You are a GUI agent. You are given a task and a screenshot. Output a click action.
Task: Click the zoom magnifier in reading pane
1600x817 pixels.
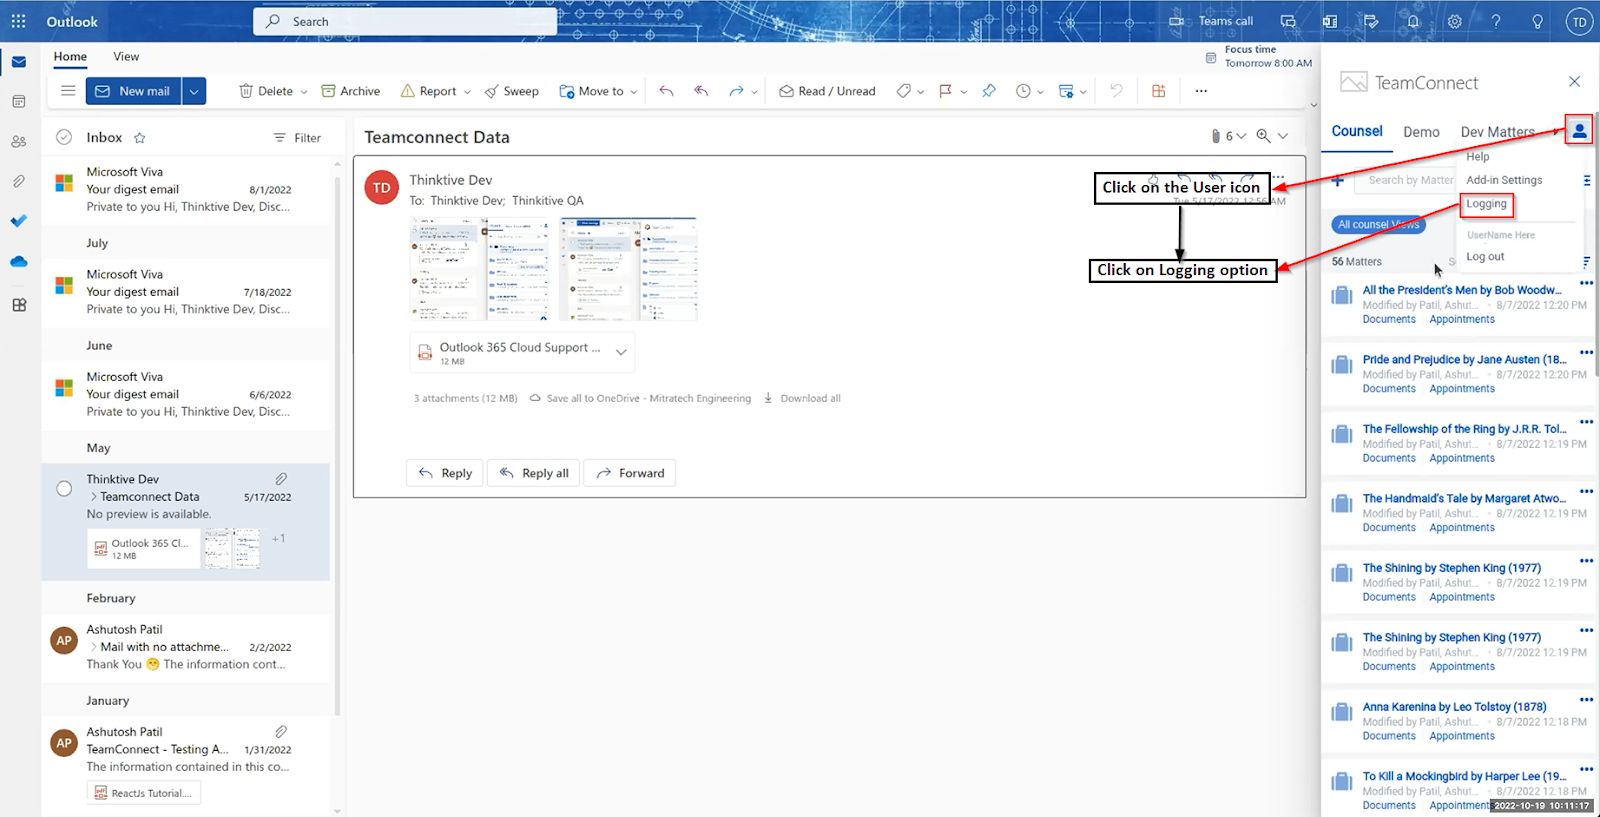pyautogui.click(x=1263, y=136)
